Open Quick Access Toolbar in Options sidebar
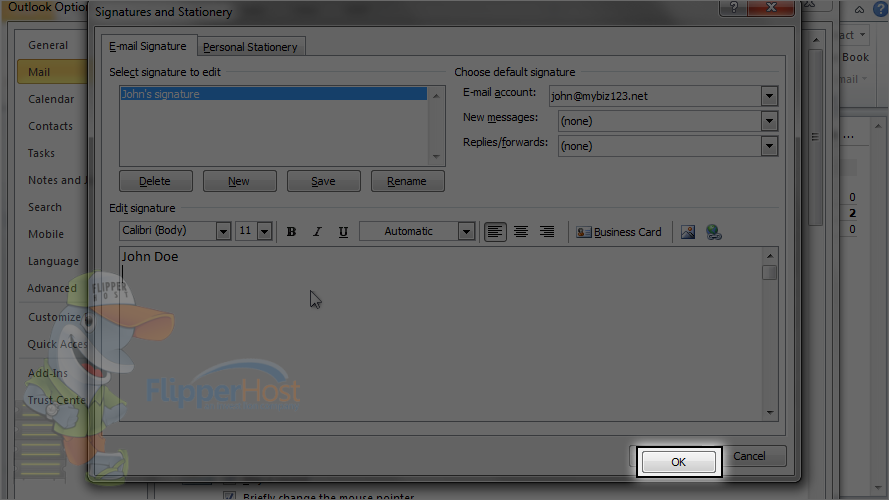The image size is (889, 500). [57, 344]
